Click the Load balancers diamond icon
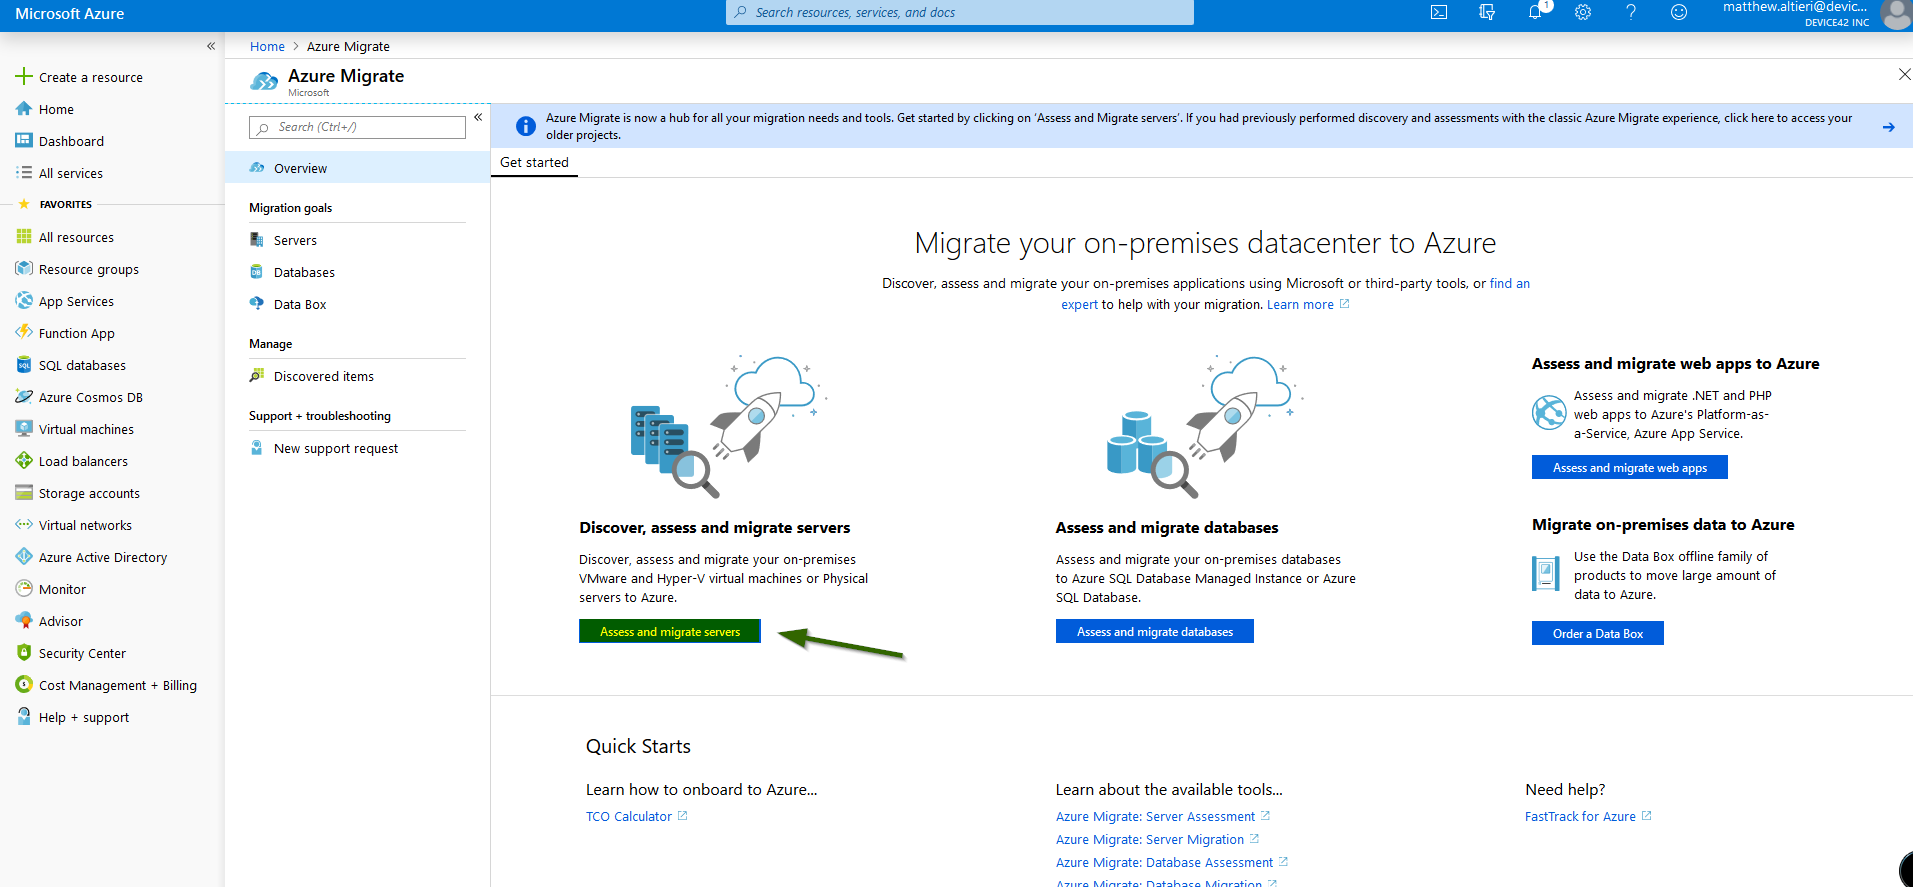This screenshot has height=887, width=1913. 24,460
